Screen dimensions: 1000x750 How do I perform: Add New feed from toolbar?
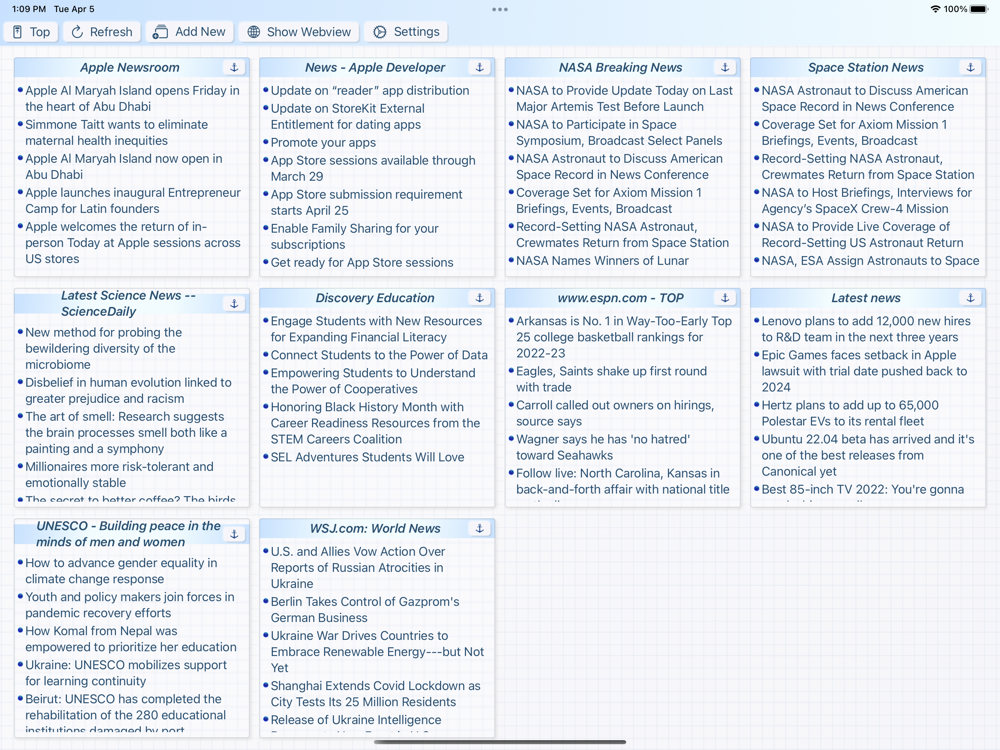tap(189, 32)
